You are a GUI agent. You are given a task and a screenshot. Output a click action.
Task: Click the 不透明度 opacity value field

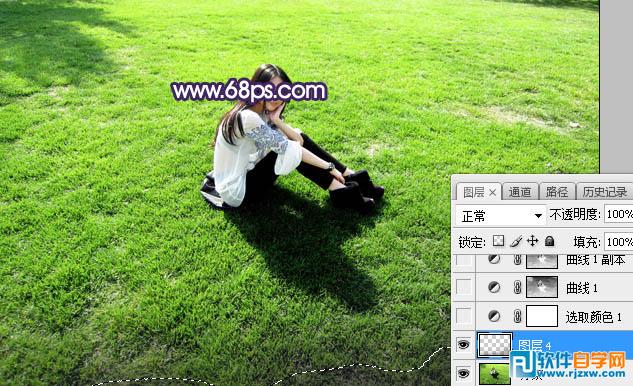618,214
